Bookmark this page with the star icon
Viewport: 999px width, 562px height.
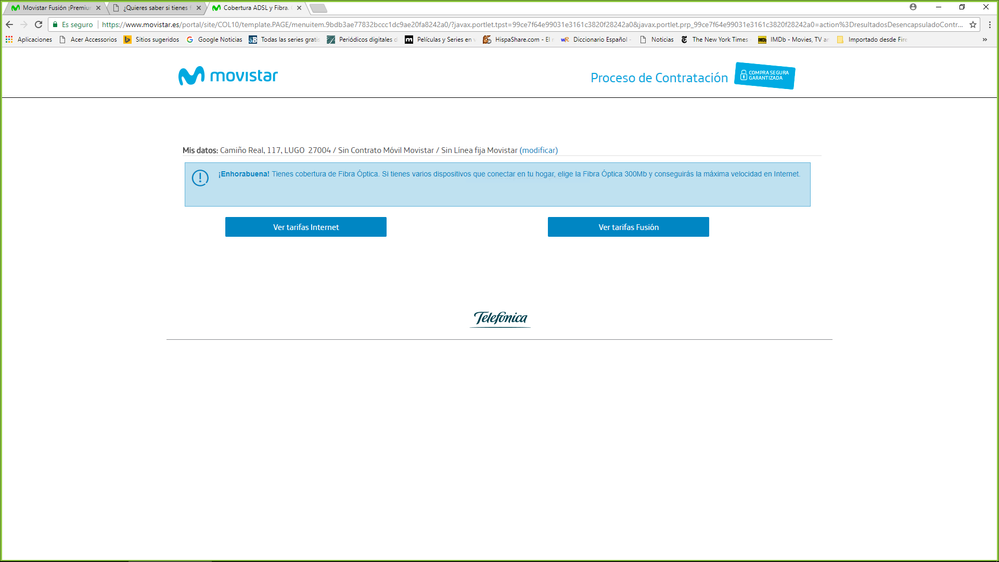point(973,24)
